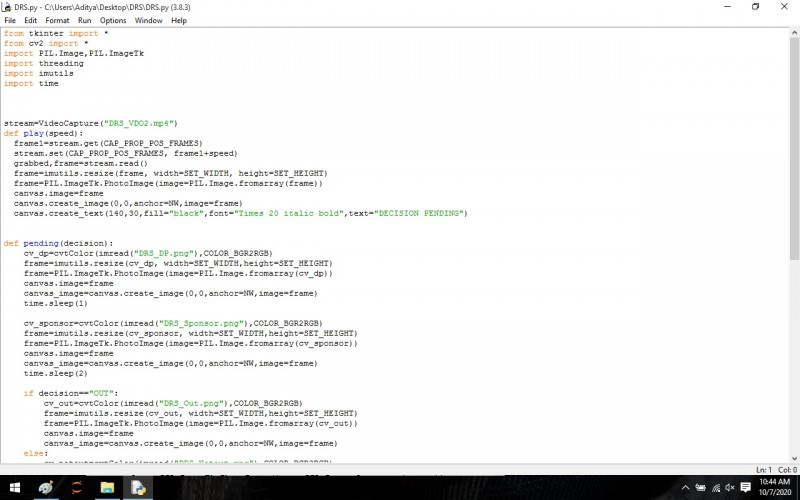The width and height of the screenshot is (800, 500).
Task: Click the 'import time' line
Action: tap(31, 83)
